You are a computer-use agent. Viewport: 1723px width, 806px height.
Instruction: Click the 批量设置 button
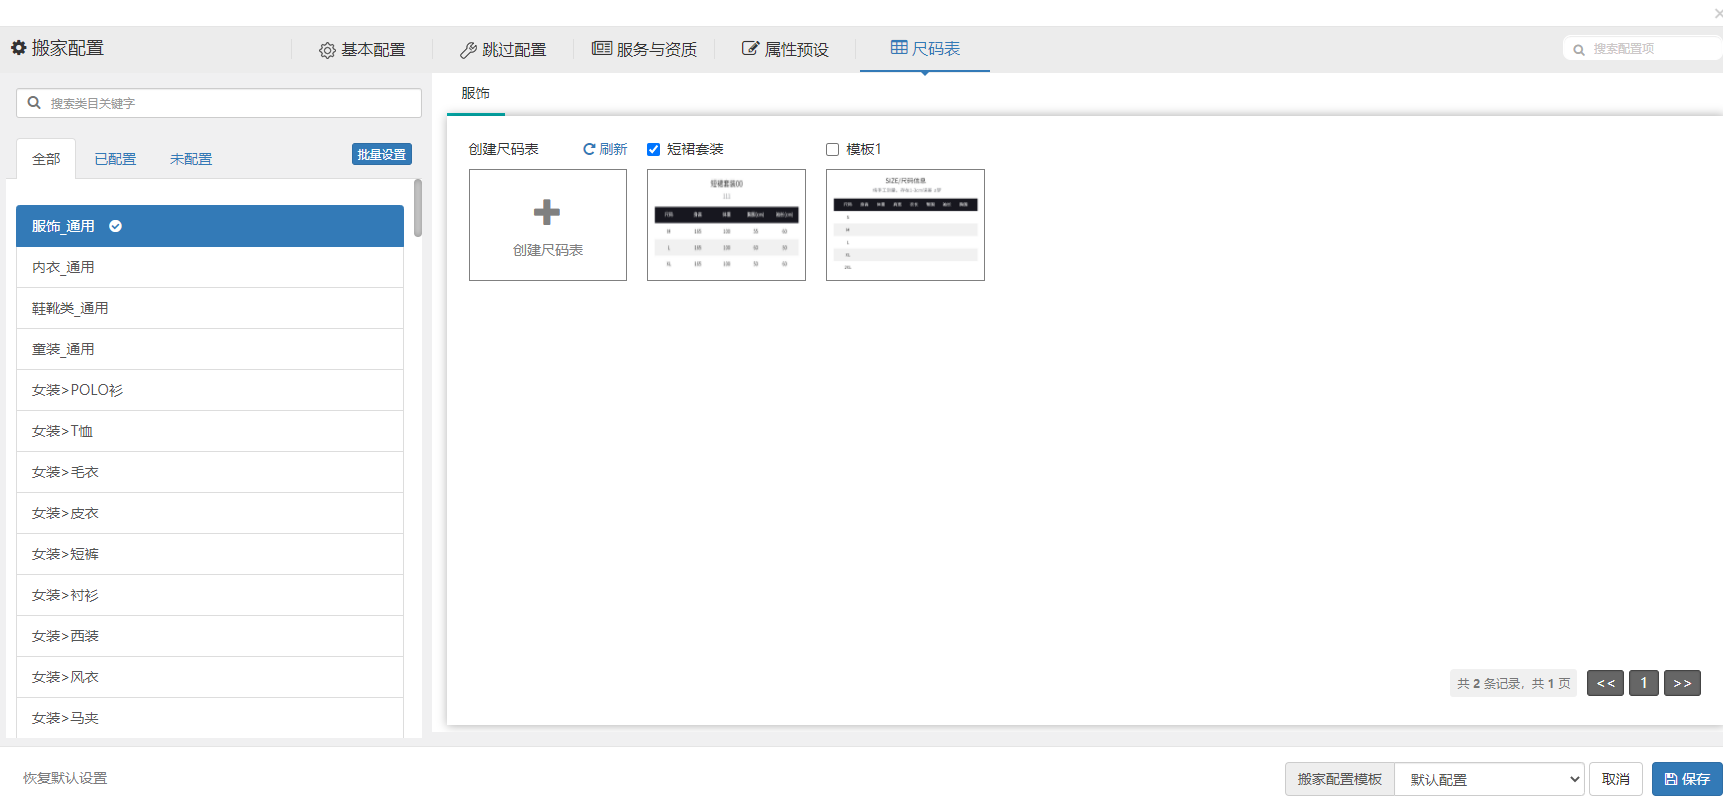click(381, 154)
